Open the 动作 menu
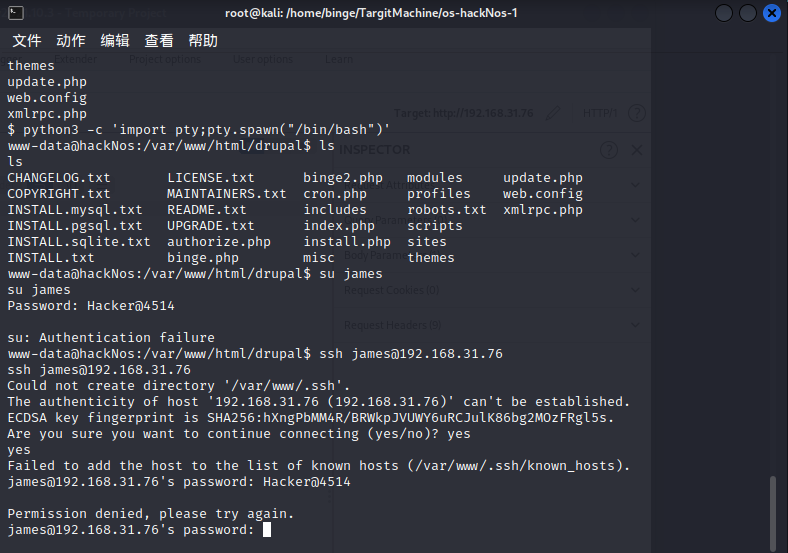This screenshot has height=553, width=788. 71,41
